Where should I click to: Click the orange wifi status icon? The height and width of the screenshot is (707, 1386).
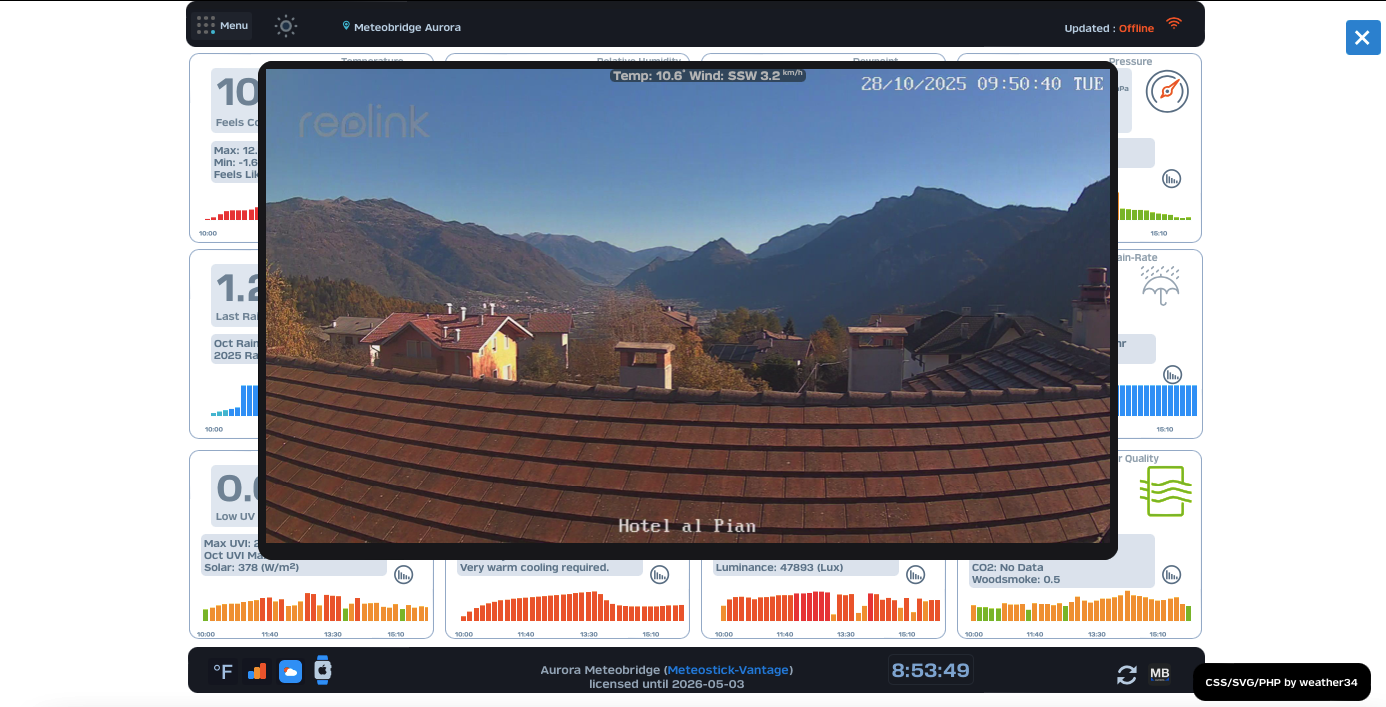click(x=1174, y=24)
